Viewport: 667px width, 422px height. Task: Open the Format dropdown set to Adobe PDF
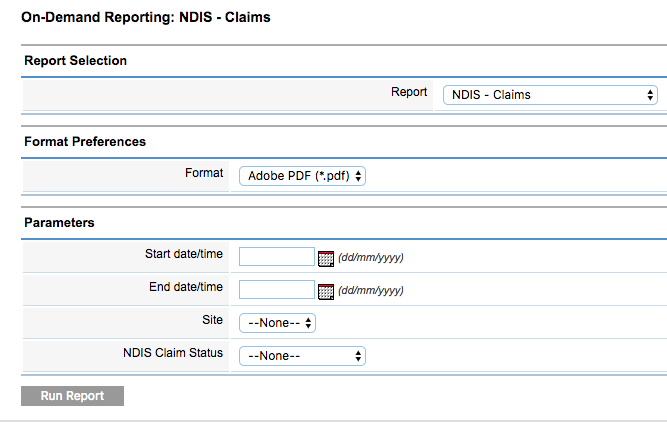point(302,176)
